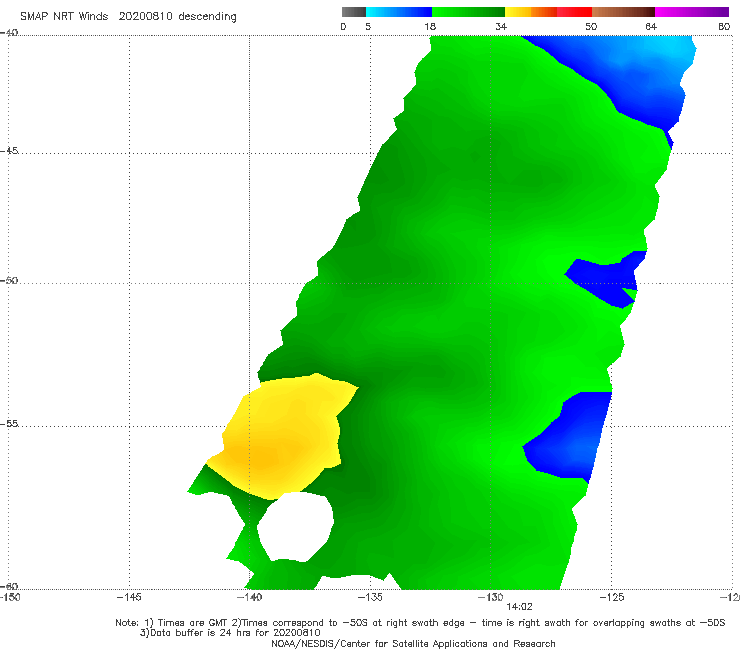Viewport: 740px width, 650px height.
Task: Click the red segment of the color bar
Action: (574, 12)
